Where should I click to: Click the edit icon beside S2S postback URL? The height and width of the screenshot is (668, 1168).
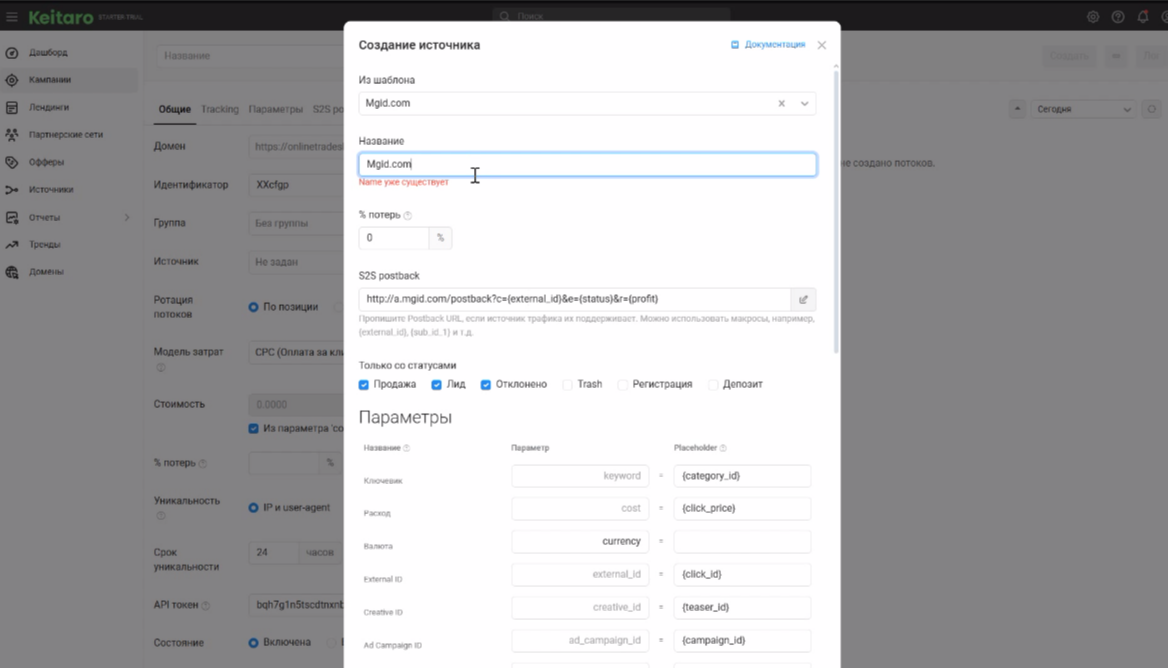[802, 299]
